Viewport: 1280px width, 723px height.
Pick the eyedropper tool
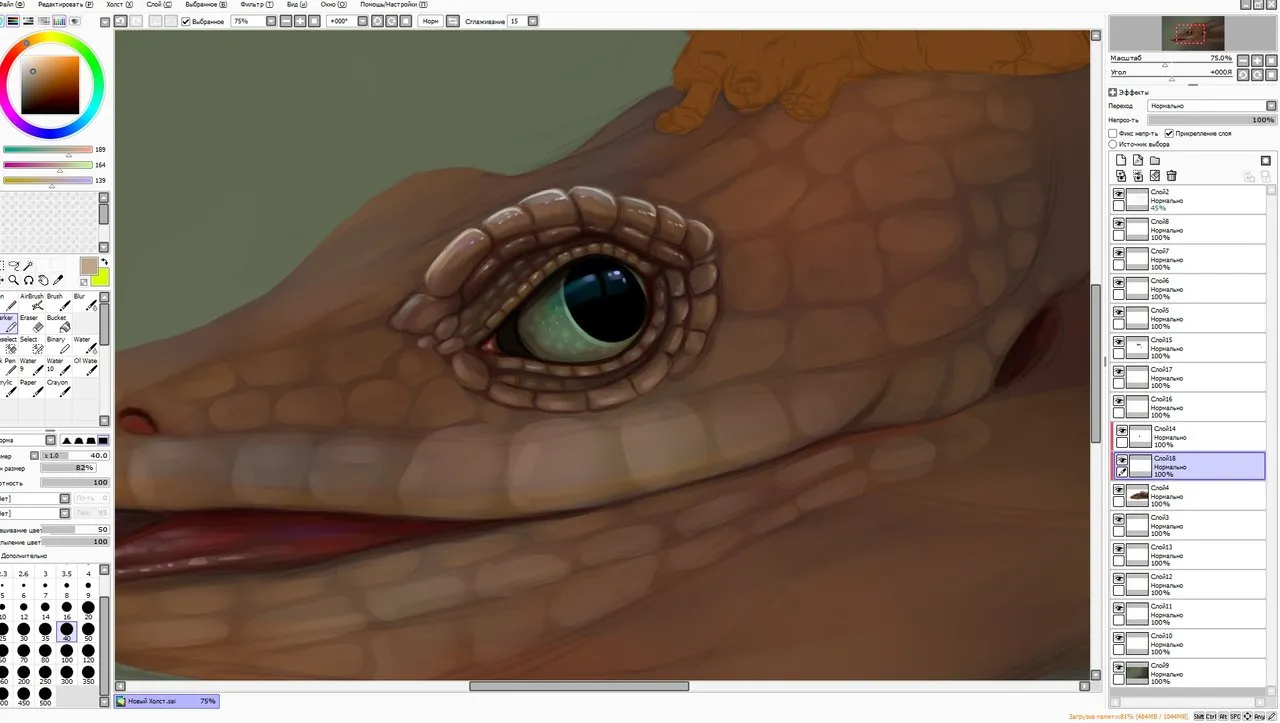(59, 280)
